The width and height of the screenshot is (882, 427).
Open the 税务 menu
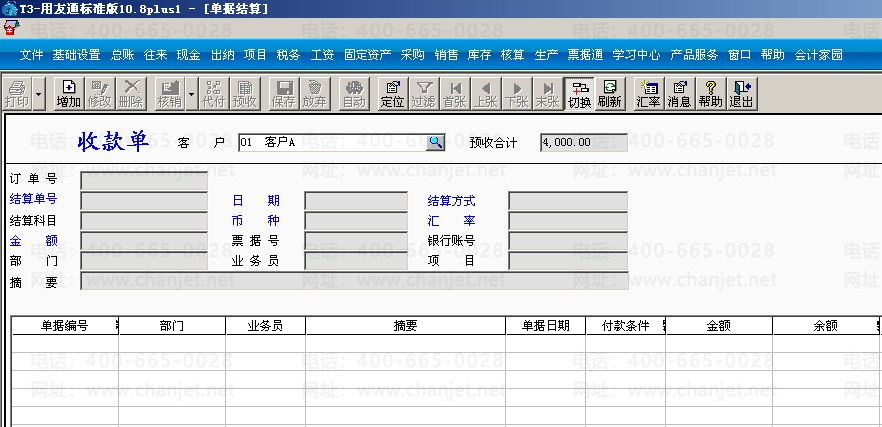tap(289, 55)
